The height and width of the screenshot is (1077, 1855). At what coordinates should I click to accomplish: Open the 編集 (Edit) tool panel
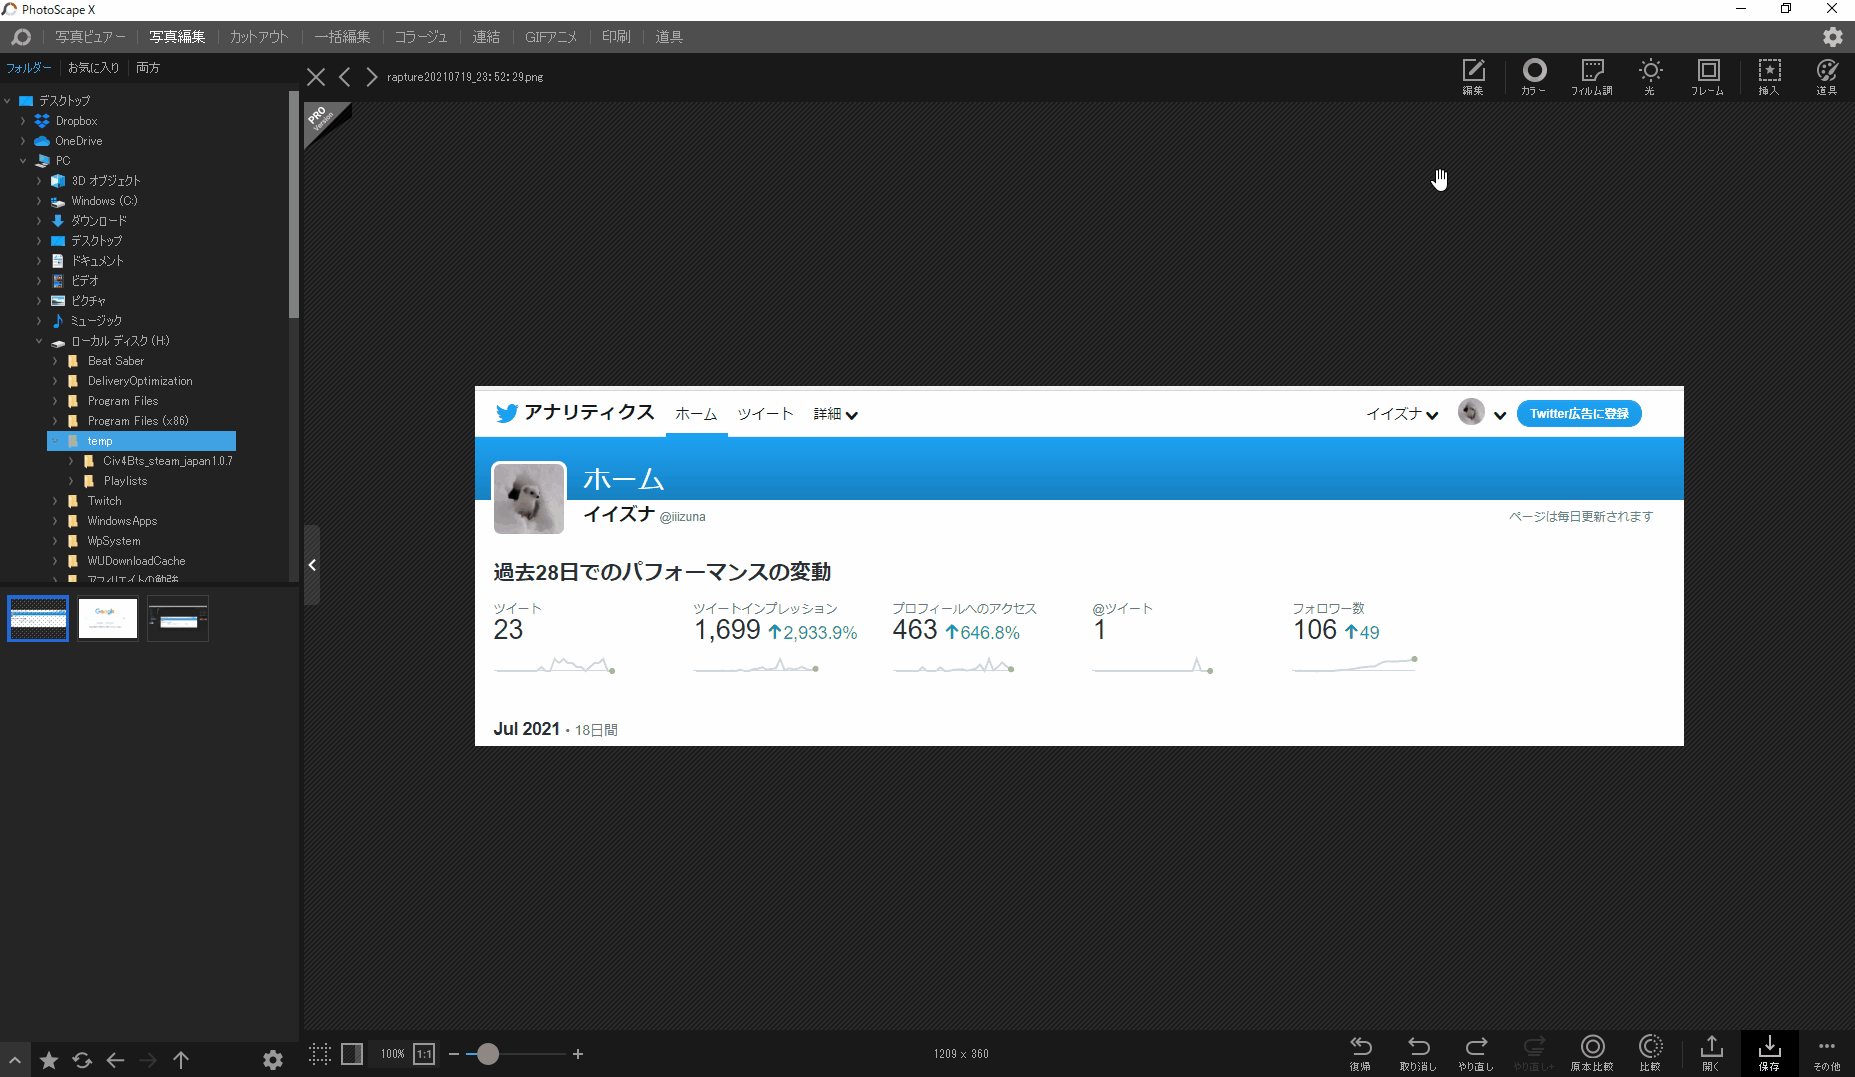pyautogui.click(x=1473, y=76)
